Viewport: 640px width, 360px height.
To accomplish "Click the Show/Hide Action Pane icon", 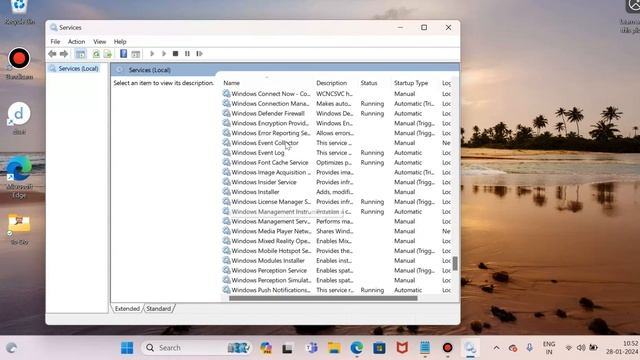I will (136, 54).
